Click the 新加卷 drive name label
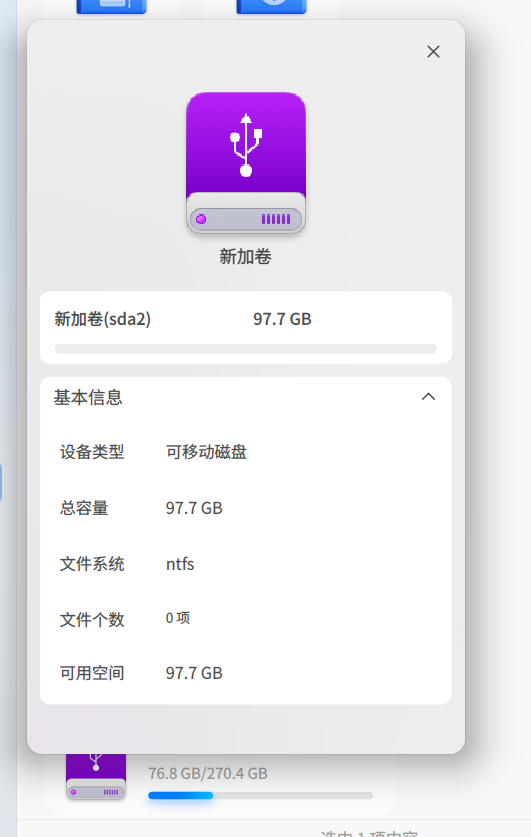 coord(245,257)
